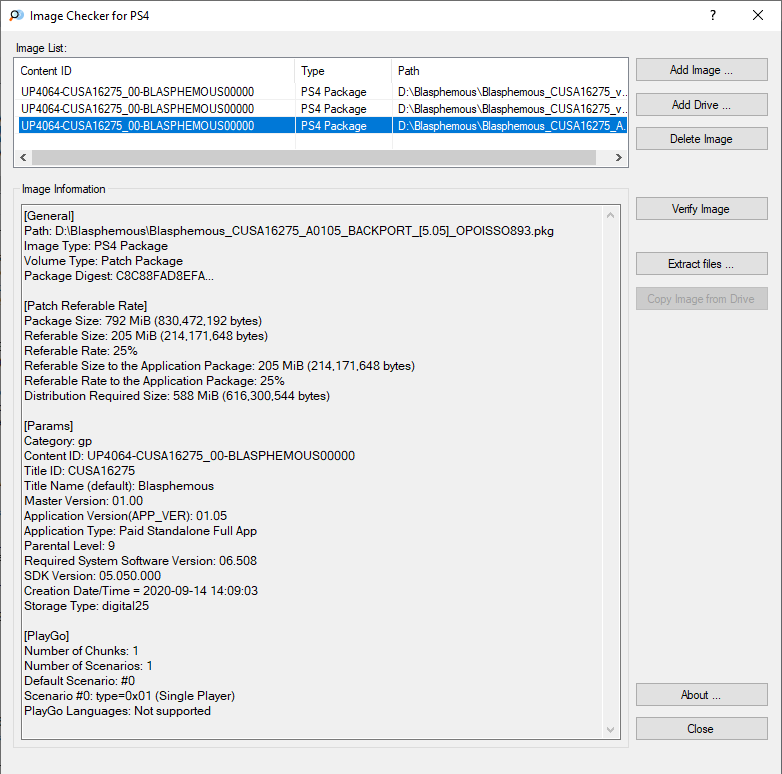Image resolution: width=782 pixels, height=774 pixels.
Task: Delete the selected image
Action: click(x=701, y=139)
